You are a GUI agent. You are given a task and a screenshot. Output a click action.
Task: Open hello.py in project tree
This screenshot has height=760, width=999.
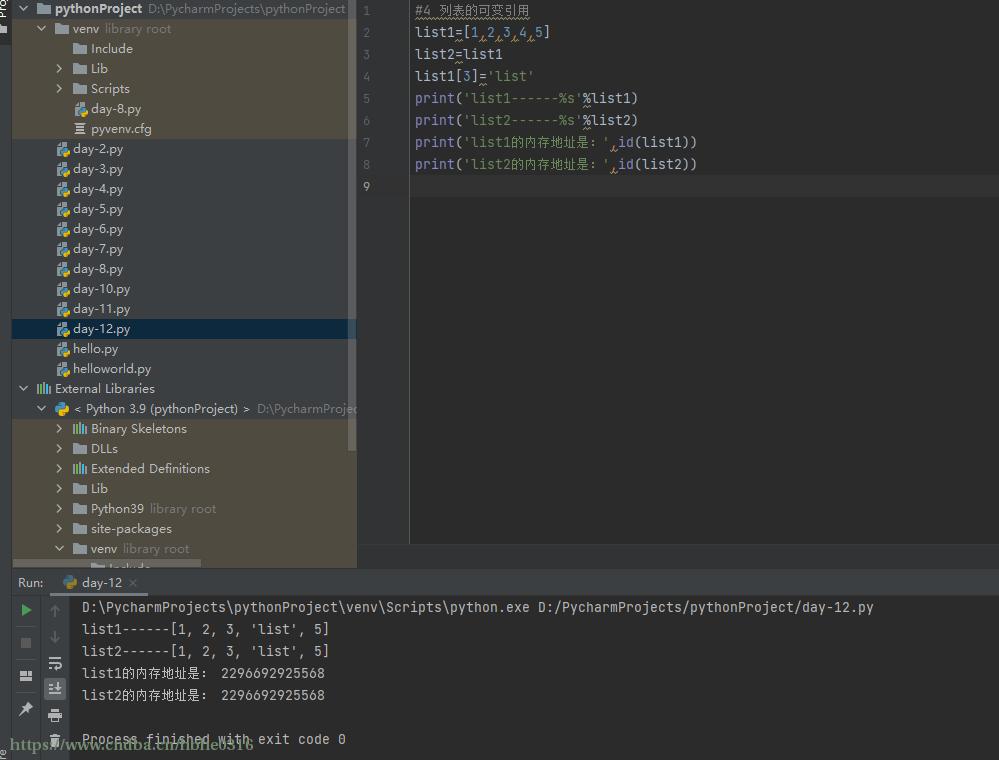95,348
